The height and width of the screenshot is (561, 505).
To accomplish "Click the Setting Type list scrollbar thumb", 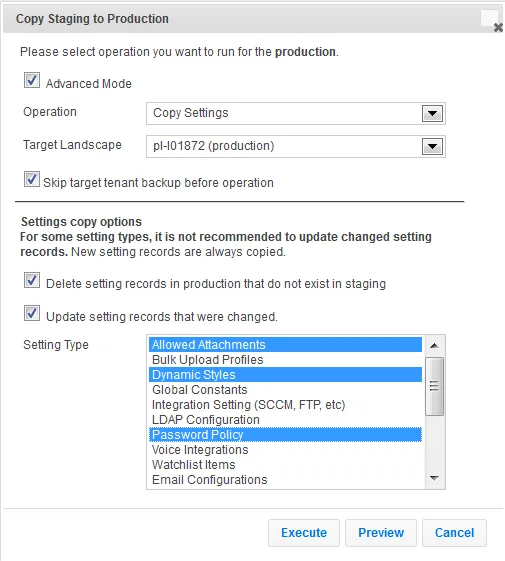I will (434, 386).
